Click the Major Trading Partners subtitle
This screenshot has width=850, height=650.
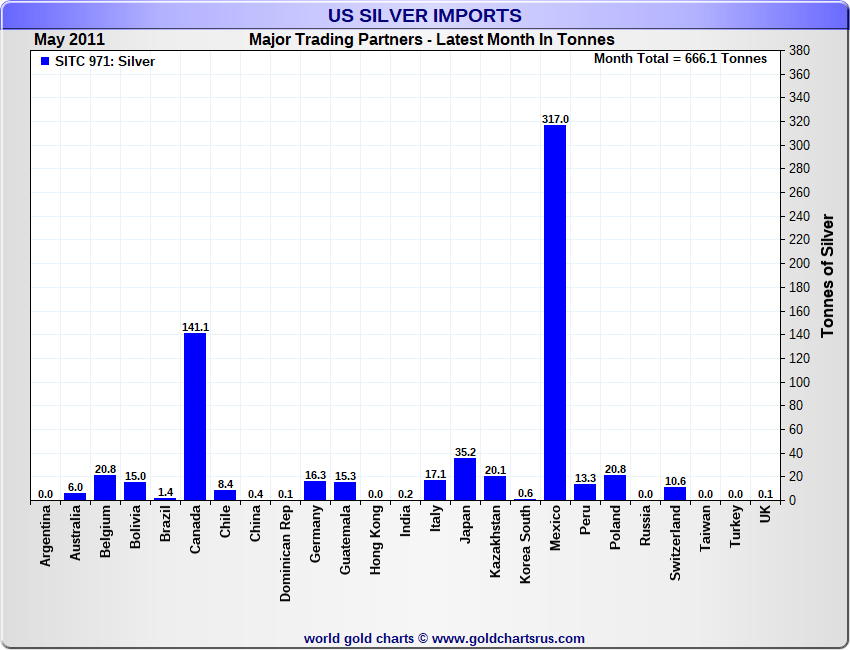tap(432, 40)
